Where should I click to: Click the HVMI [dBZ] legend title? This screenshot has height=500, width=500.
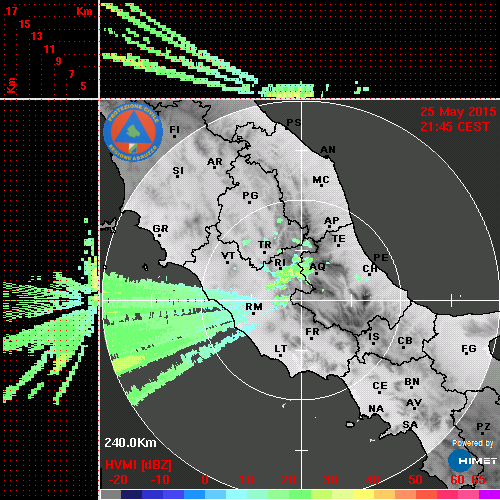(x=138, y=465)
